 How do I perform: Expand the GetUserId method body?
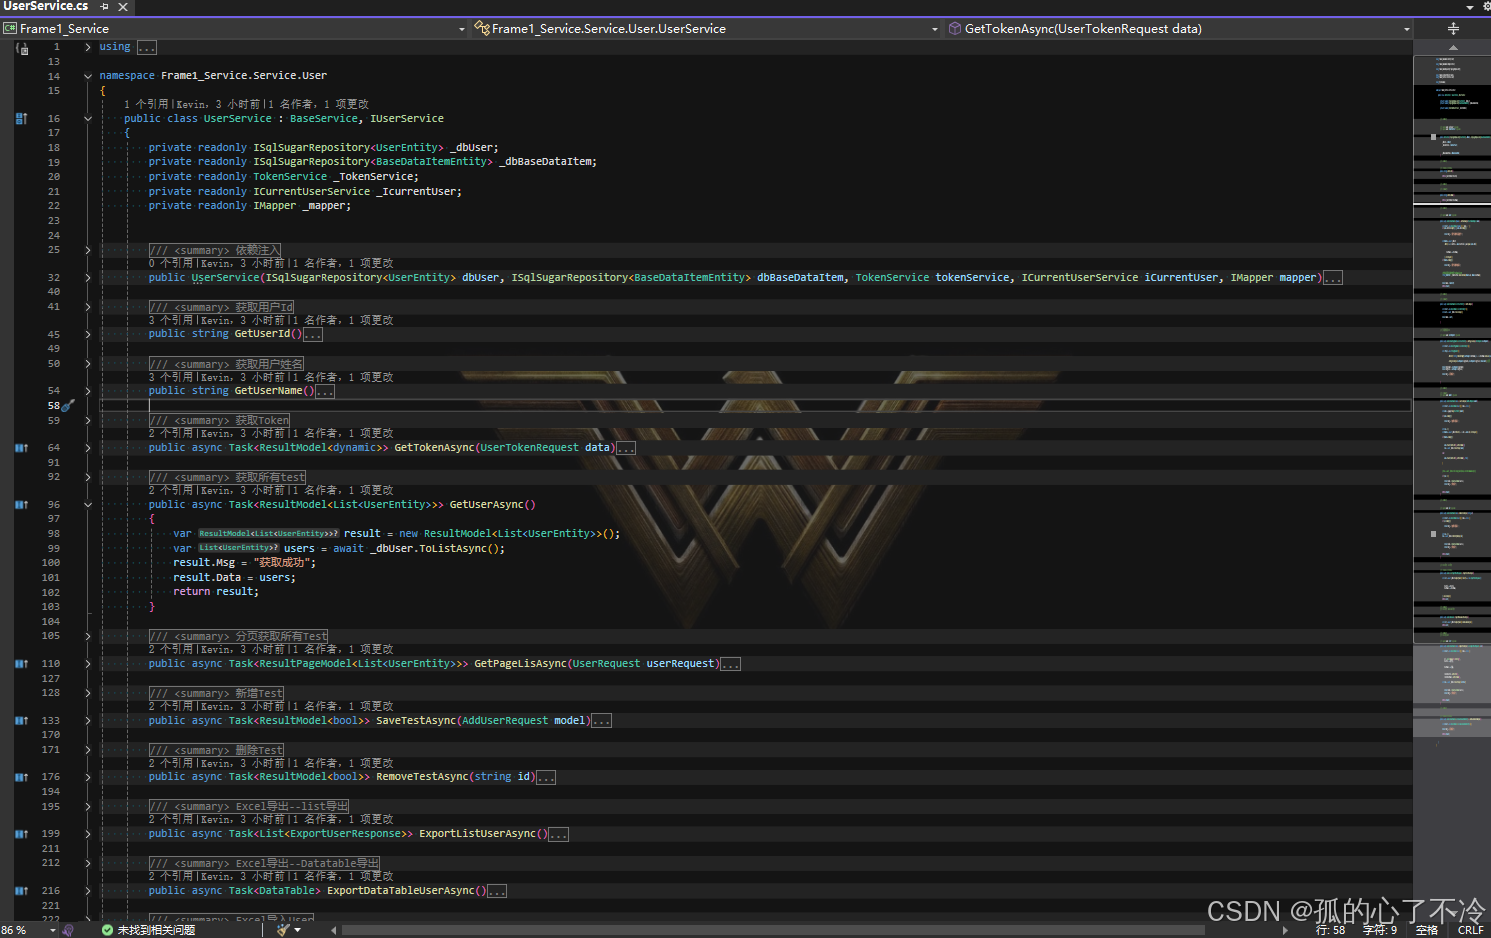coord(88,334)
